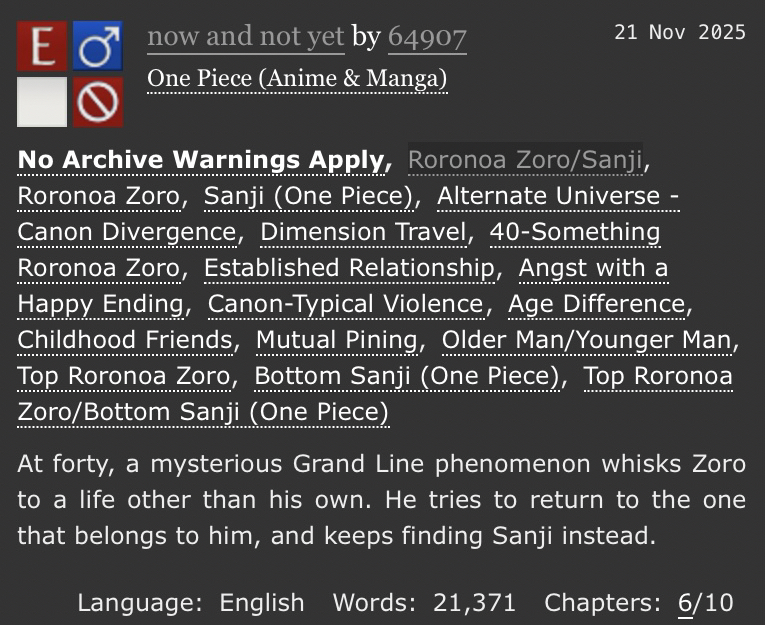The height and width of the screenshot is (625, 765).
Task: Select the 'Established Relationship' tag
Action: [x=349, y=268]
